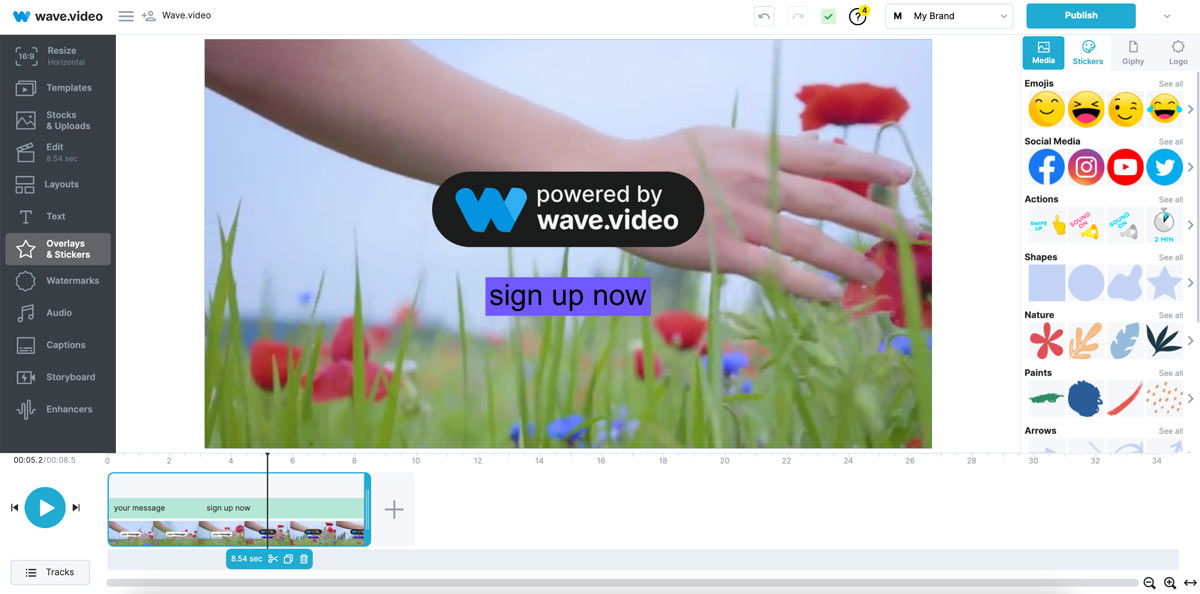Open the My Brand dropdown
This screenshot has height=594, width=1200.
click(949, 16)
